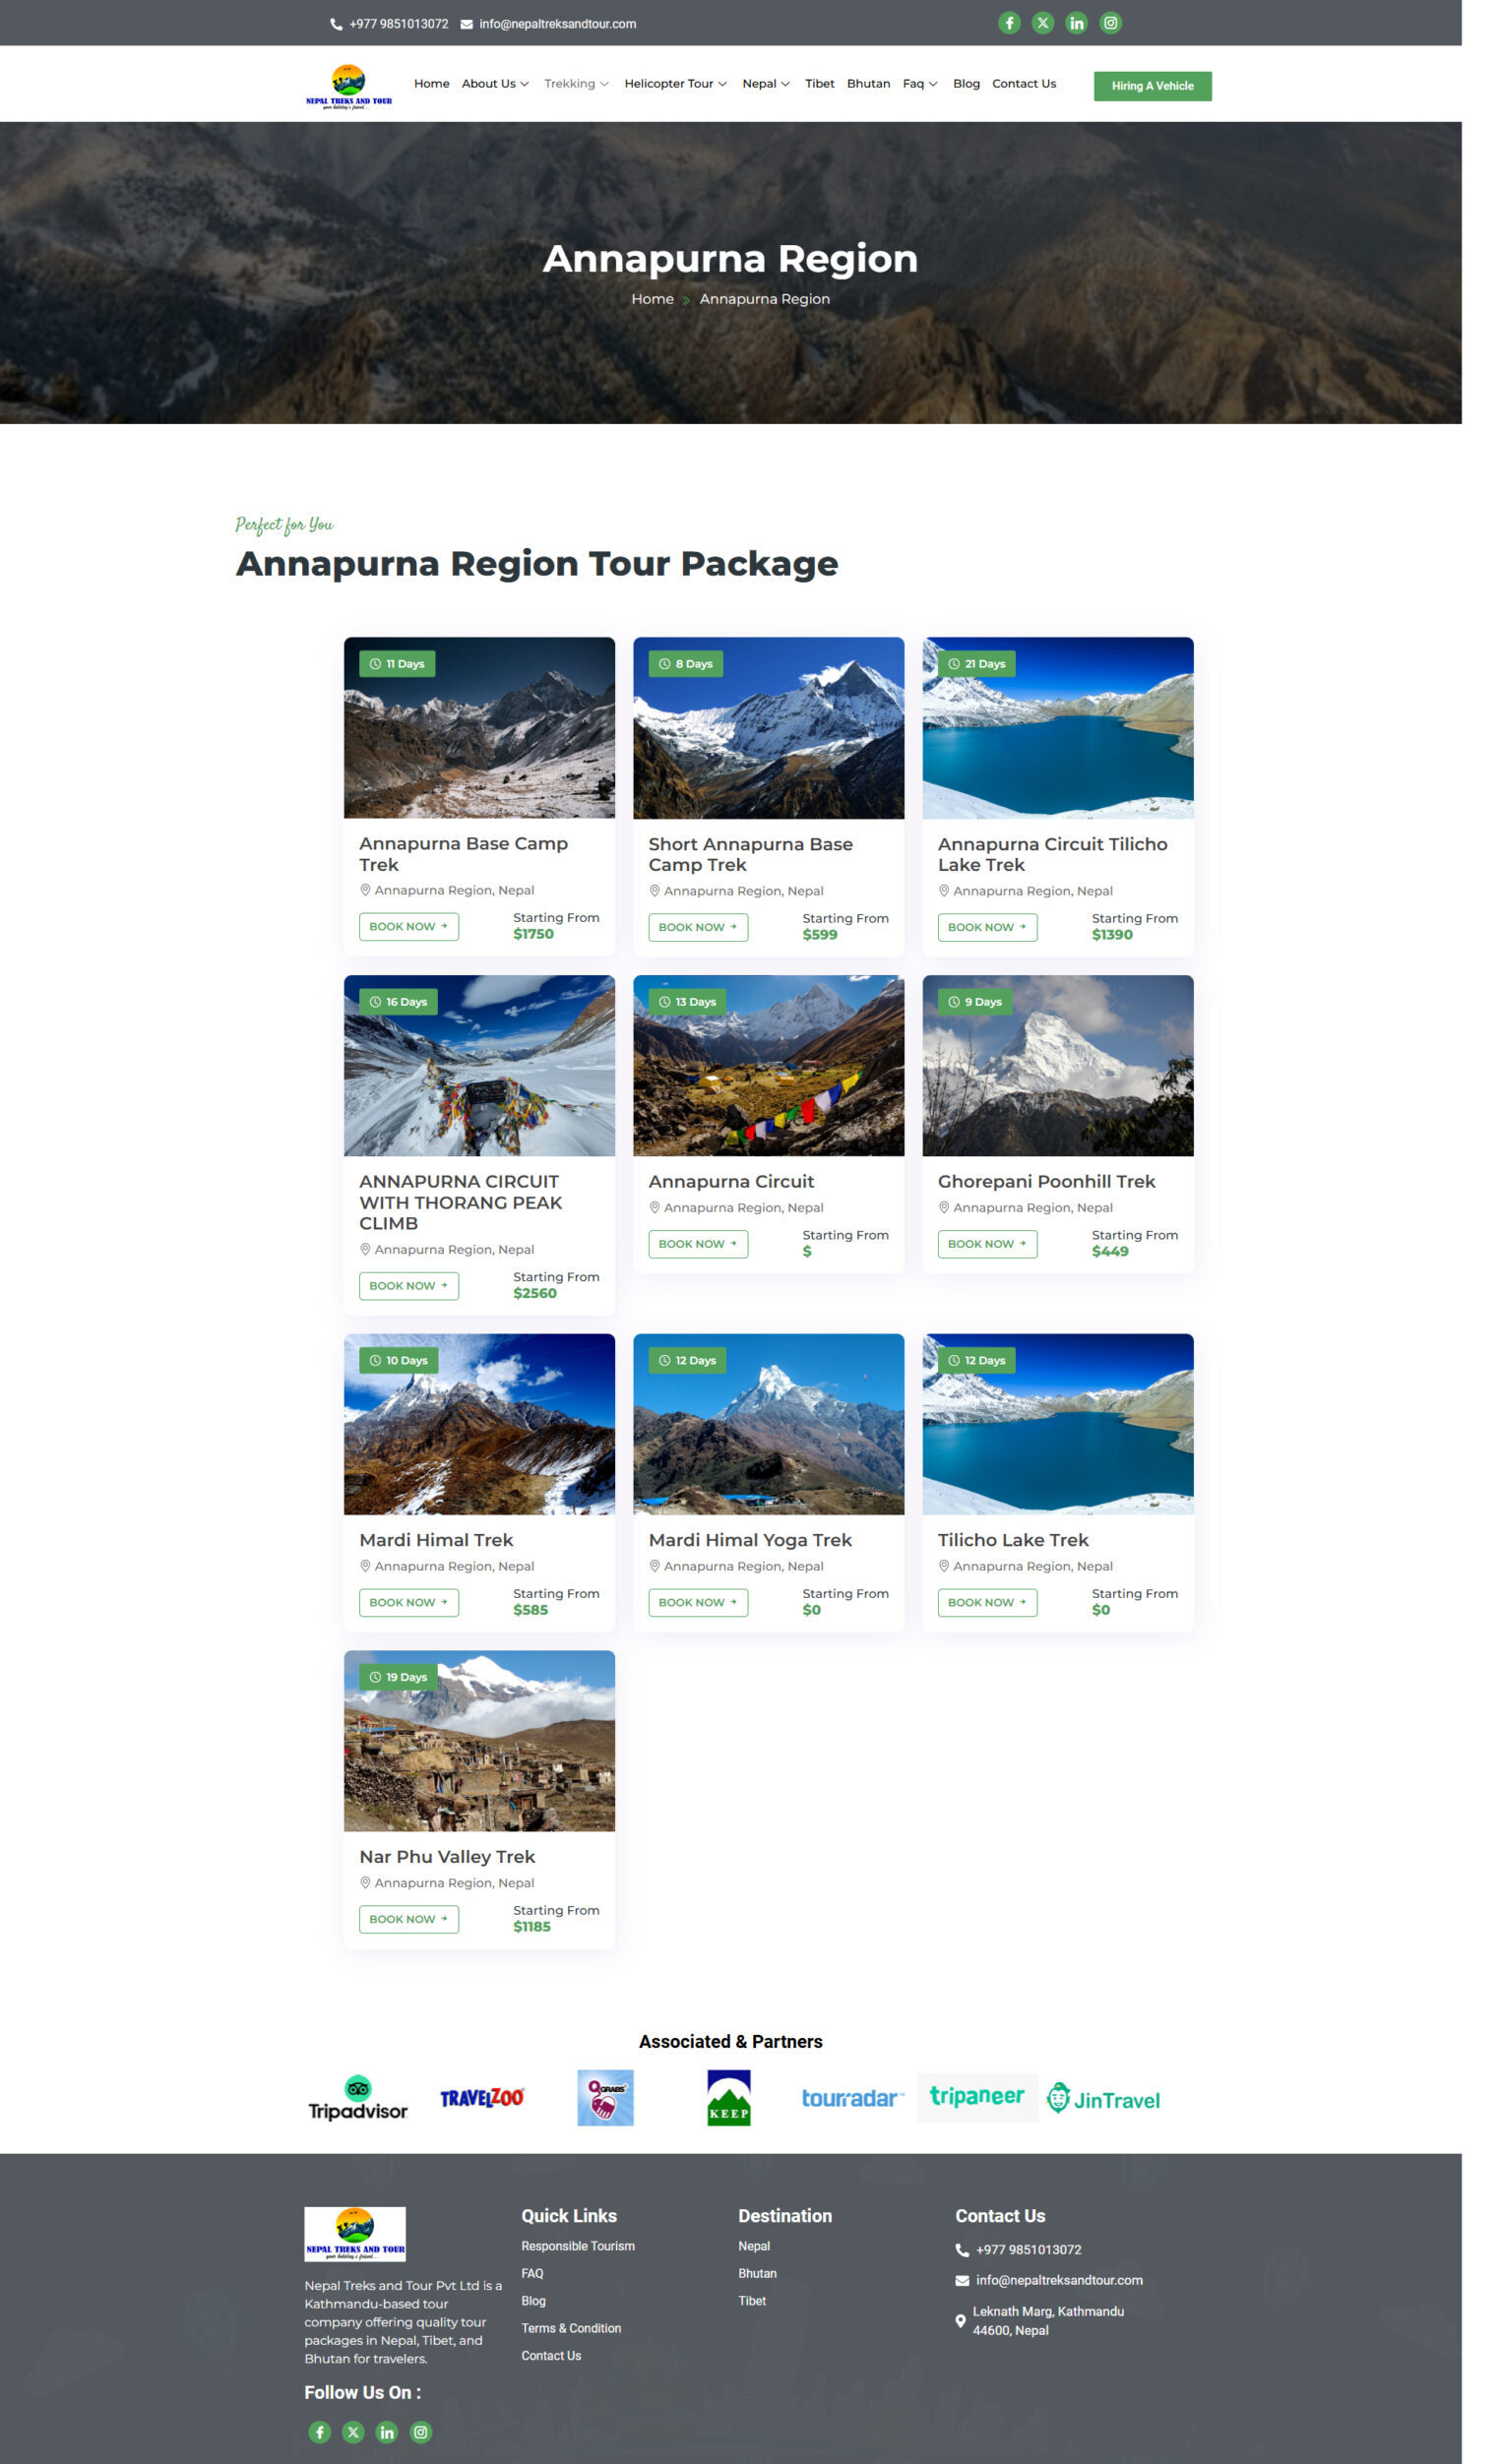Image resolution: width=1499 pixels, height=2464 pixels.
Task: Click Home in the breadcrumb trail
Action: point(652,299)
